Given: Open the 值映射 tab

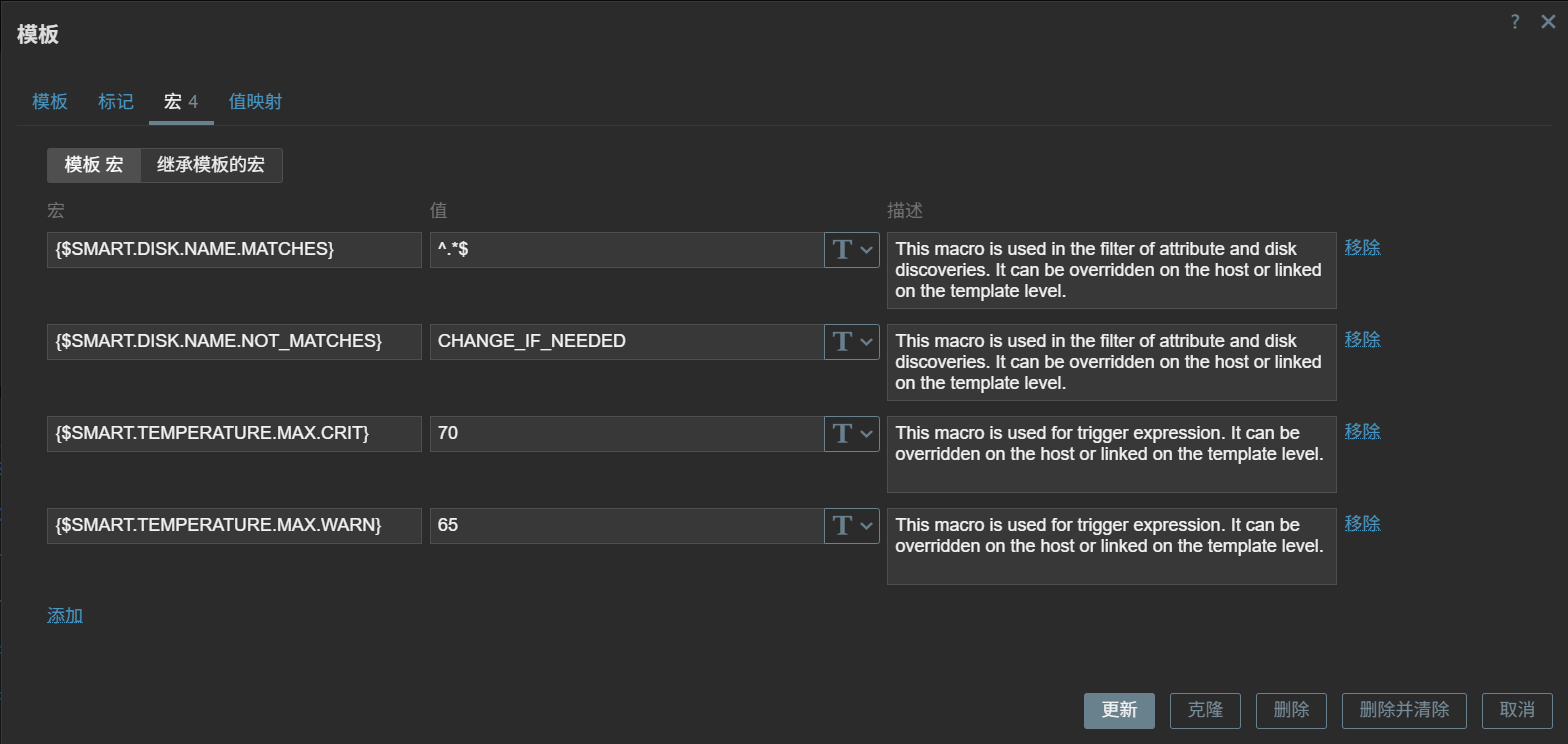Looking at the screenshot, I should pos(255,102).
